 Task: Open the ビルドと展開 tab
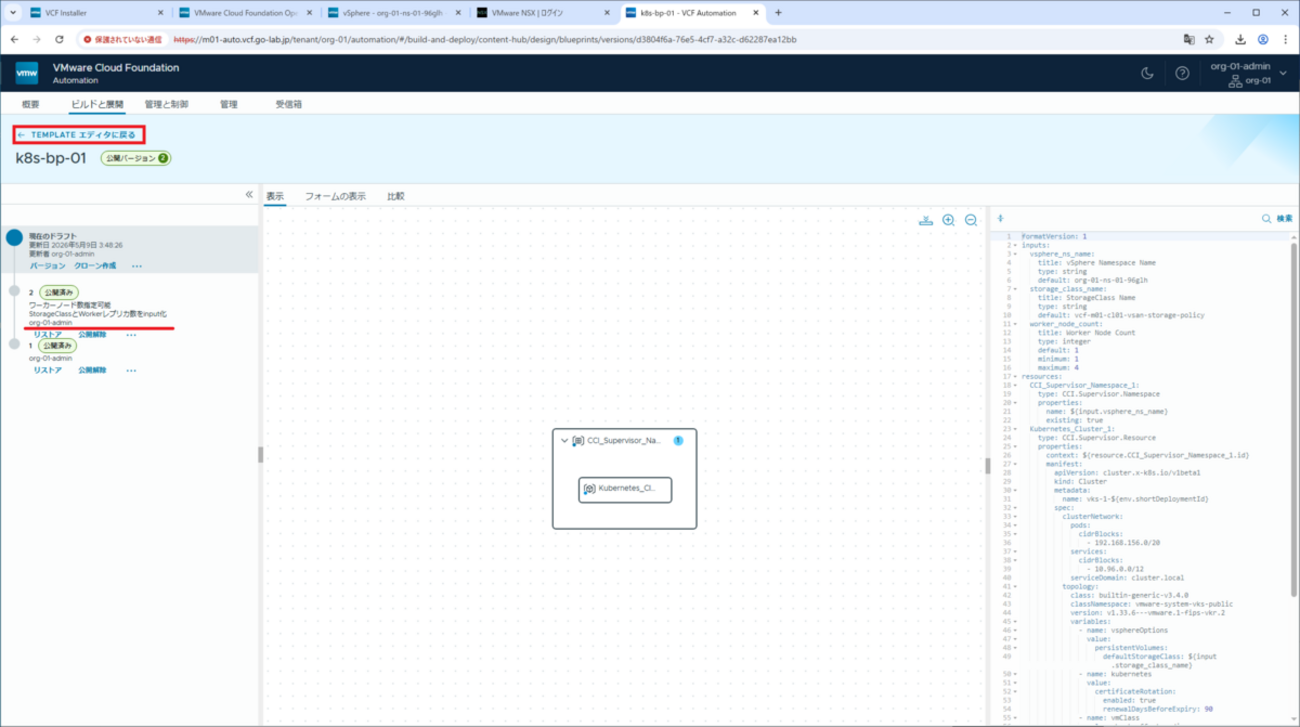(x=97, y=104)
